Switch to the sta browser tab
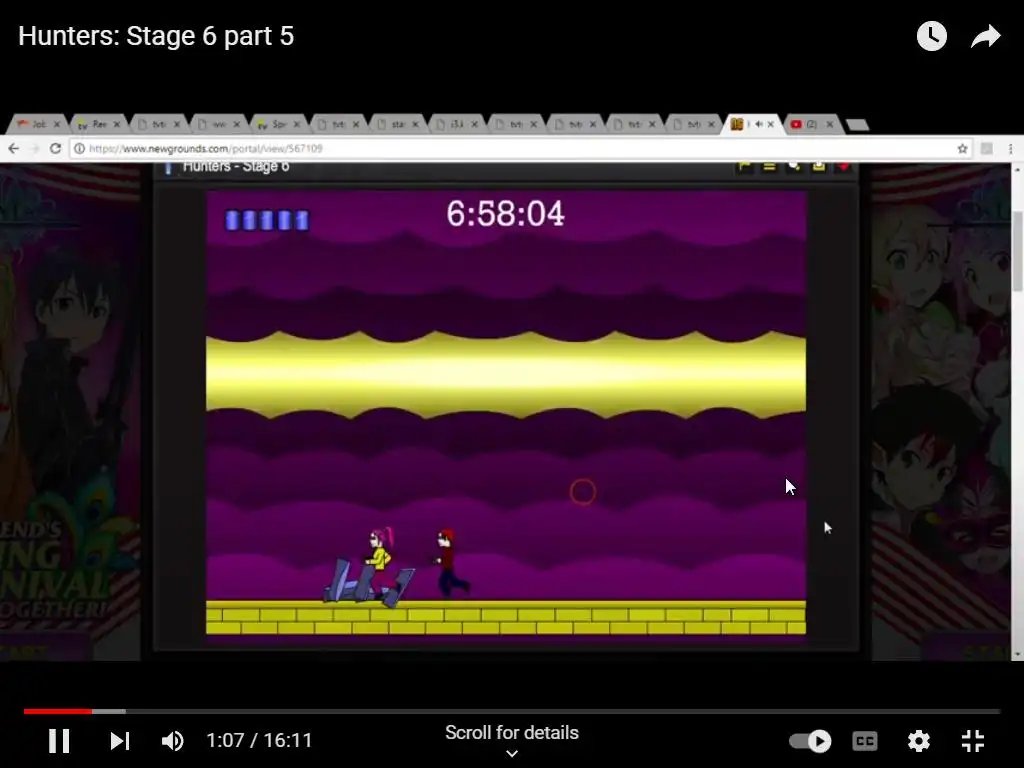Viewport: 1024px width, 768px height. point(398,124)
